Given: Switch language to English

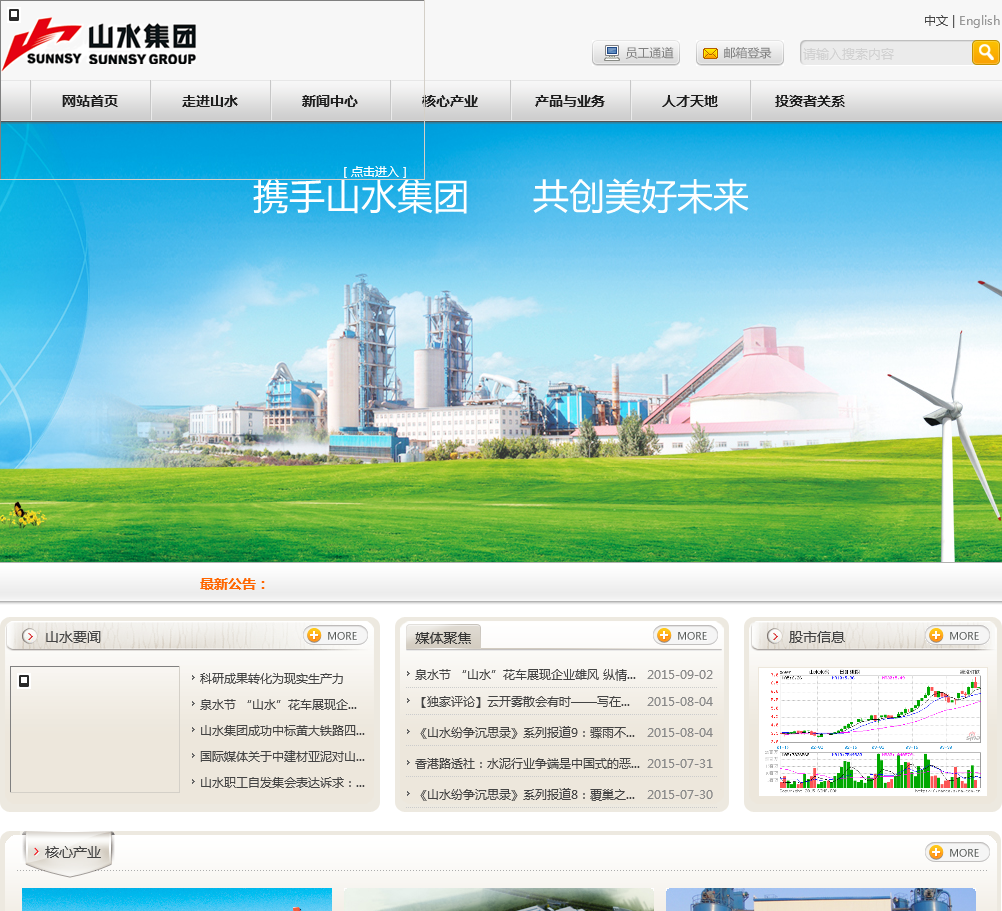Looking at the screenshot, I should [x=979, y=21].
